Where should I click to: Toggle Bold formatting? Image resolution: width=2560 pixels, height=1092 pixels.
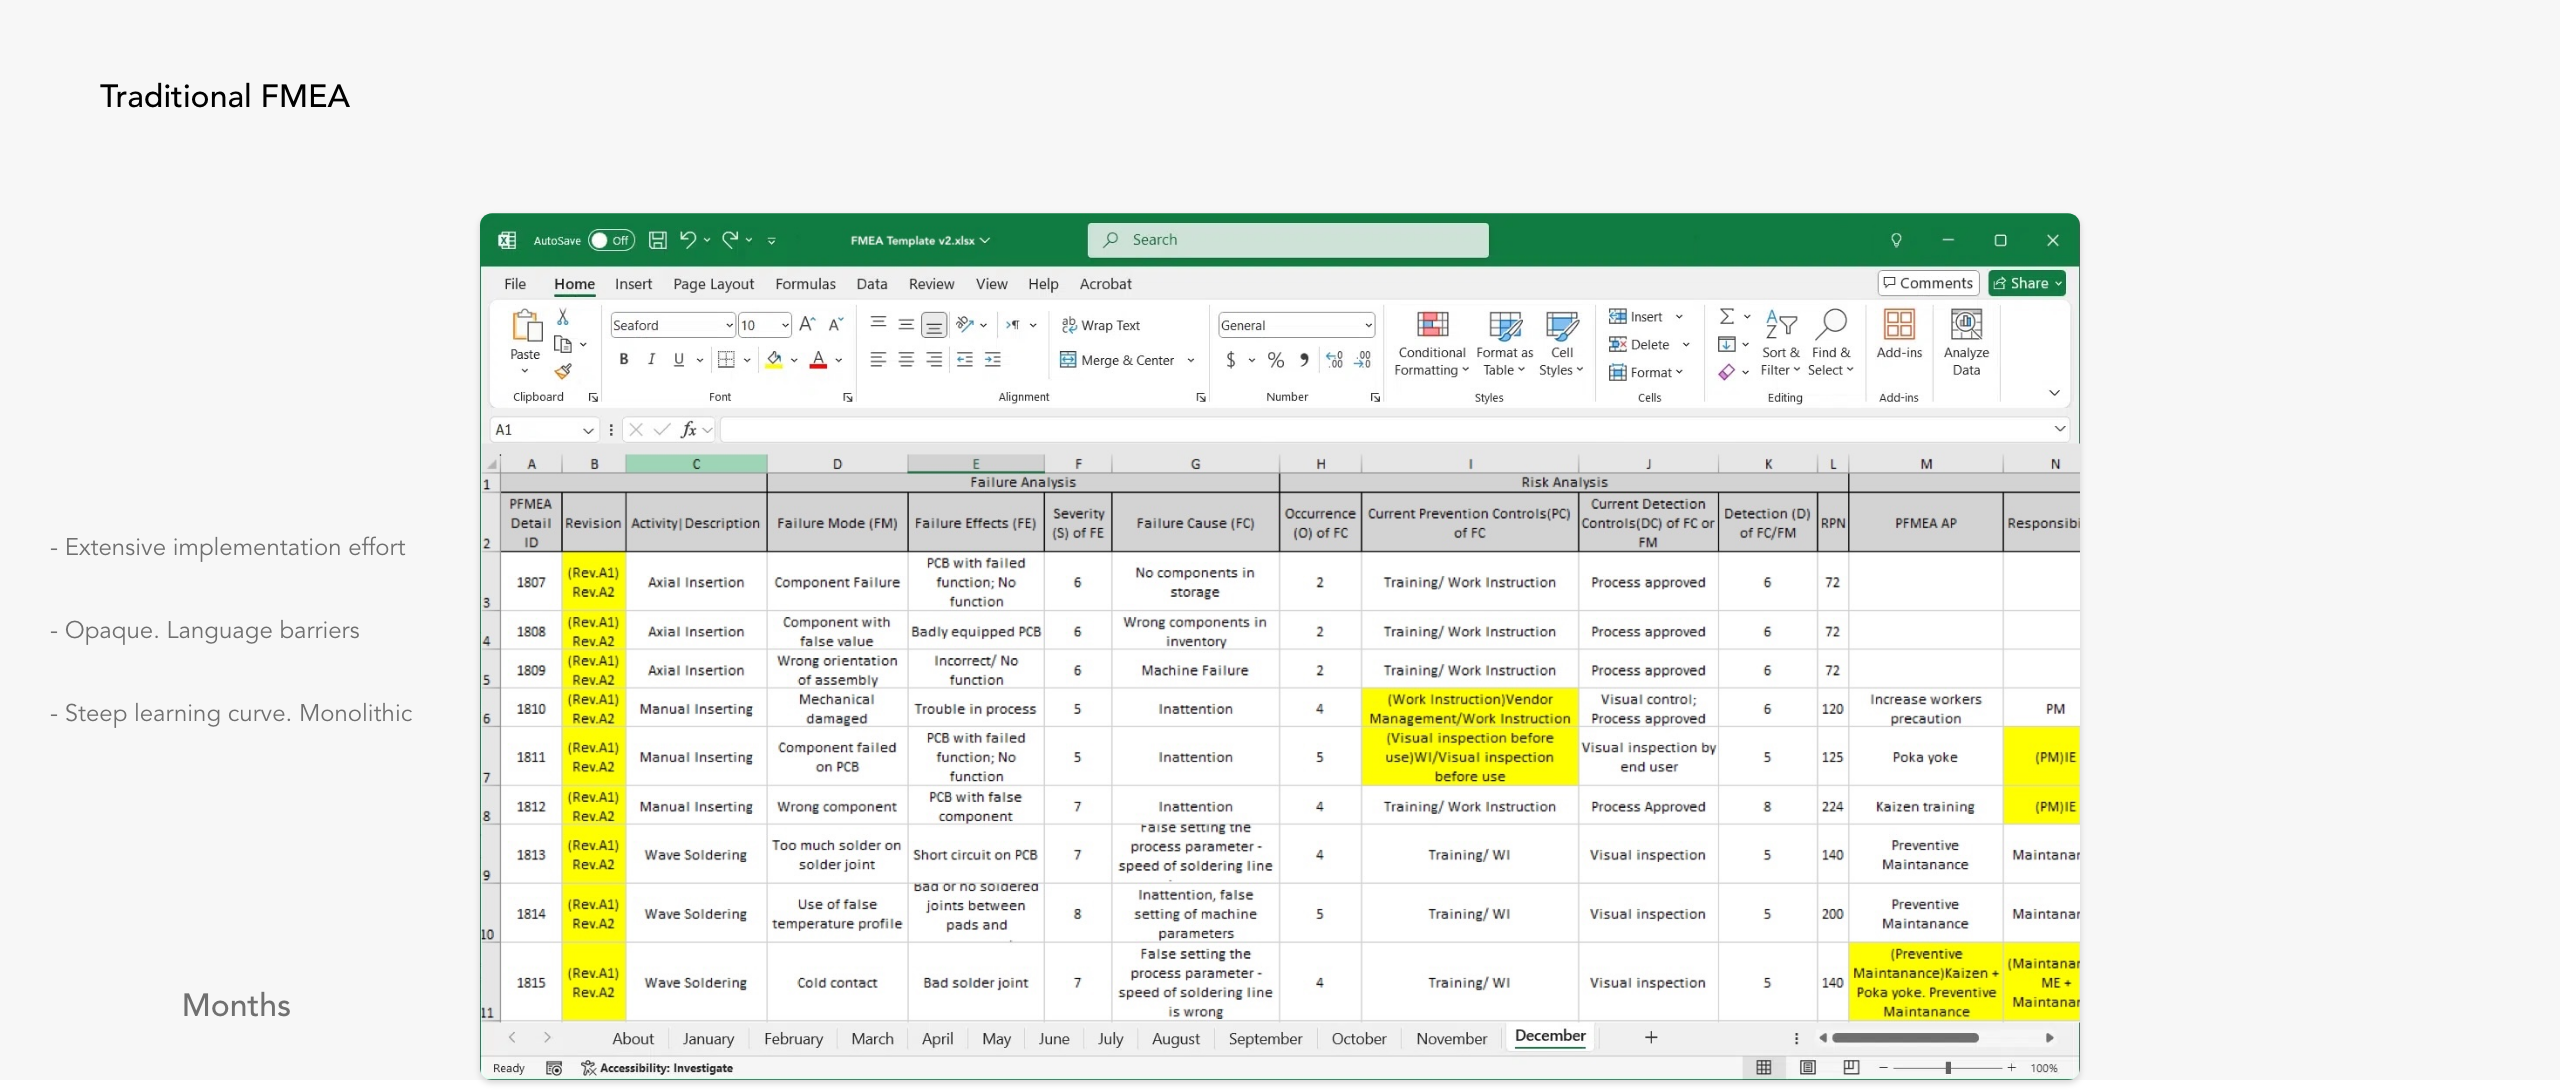pos(623,360)
